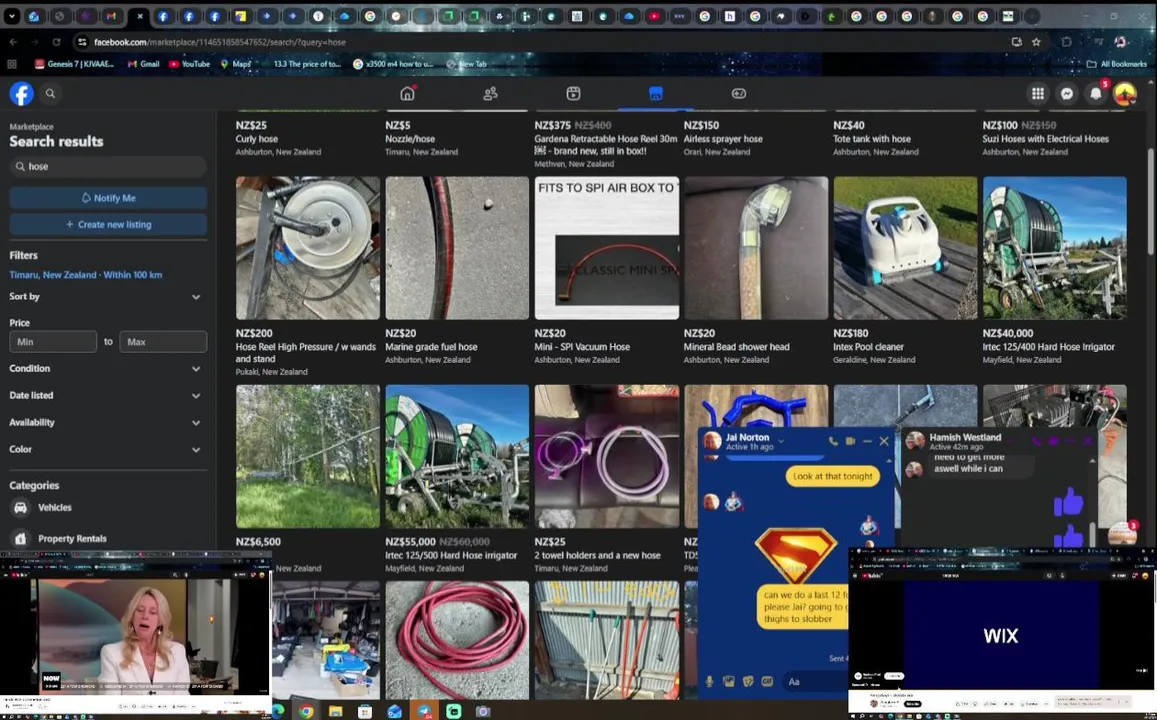The height and width of the screenshot is (720, 1157).
Task: Open the Hose Reel High Pressure listing photo
Action: click(308, 248)
